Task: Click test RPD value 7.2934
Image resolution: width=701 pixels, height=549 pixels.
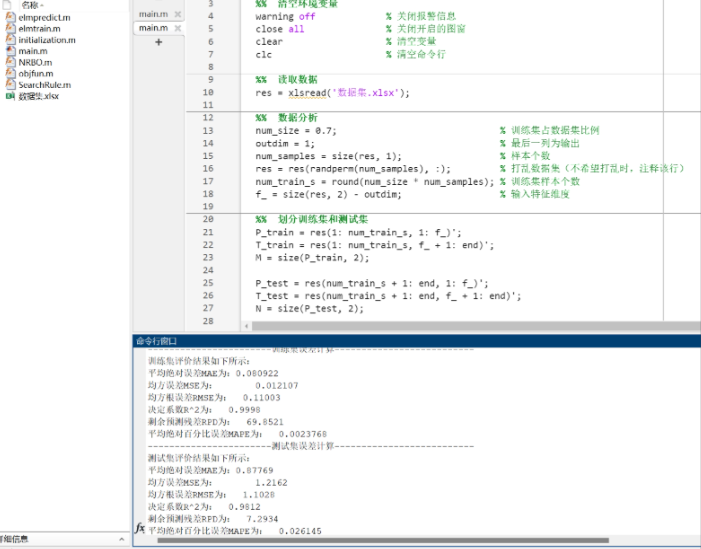Action: 262,519
